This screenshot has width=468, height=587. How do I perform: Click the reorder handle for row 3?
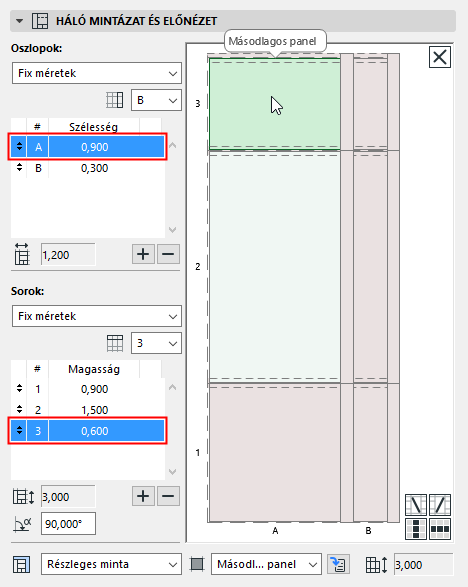pyautogui.click(x=19, y=431)
